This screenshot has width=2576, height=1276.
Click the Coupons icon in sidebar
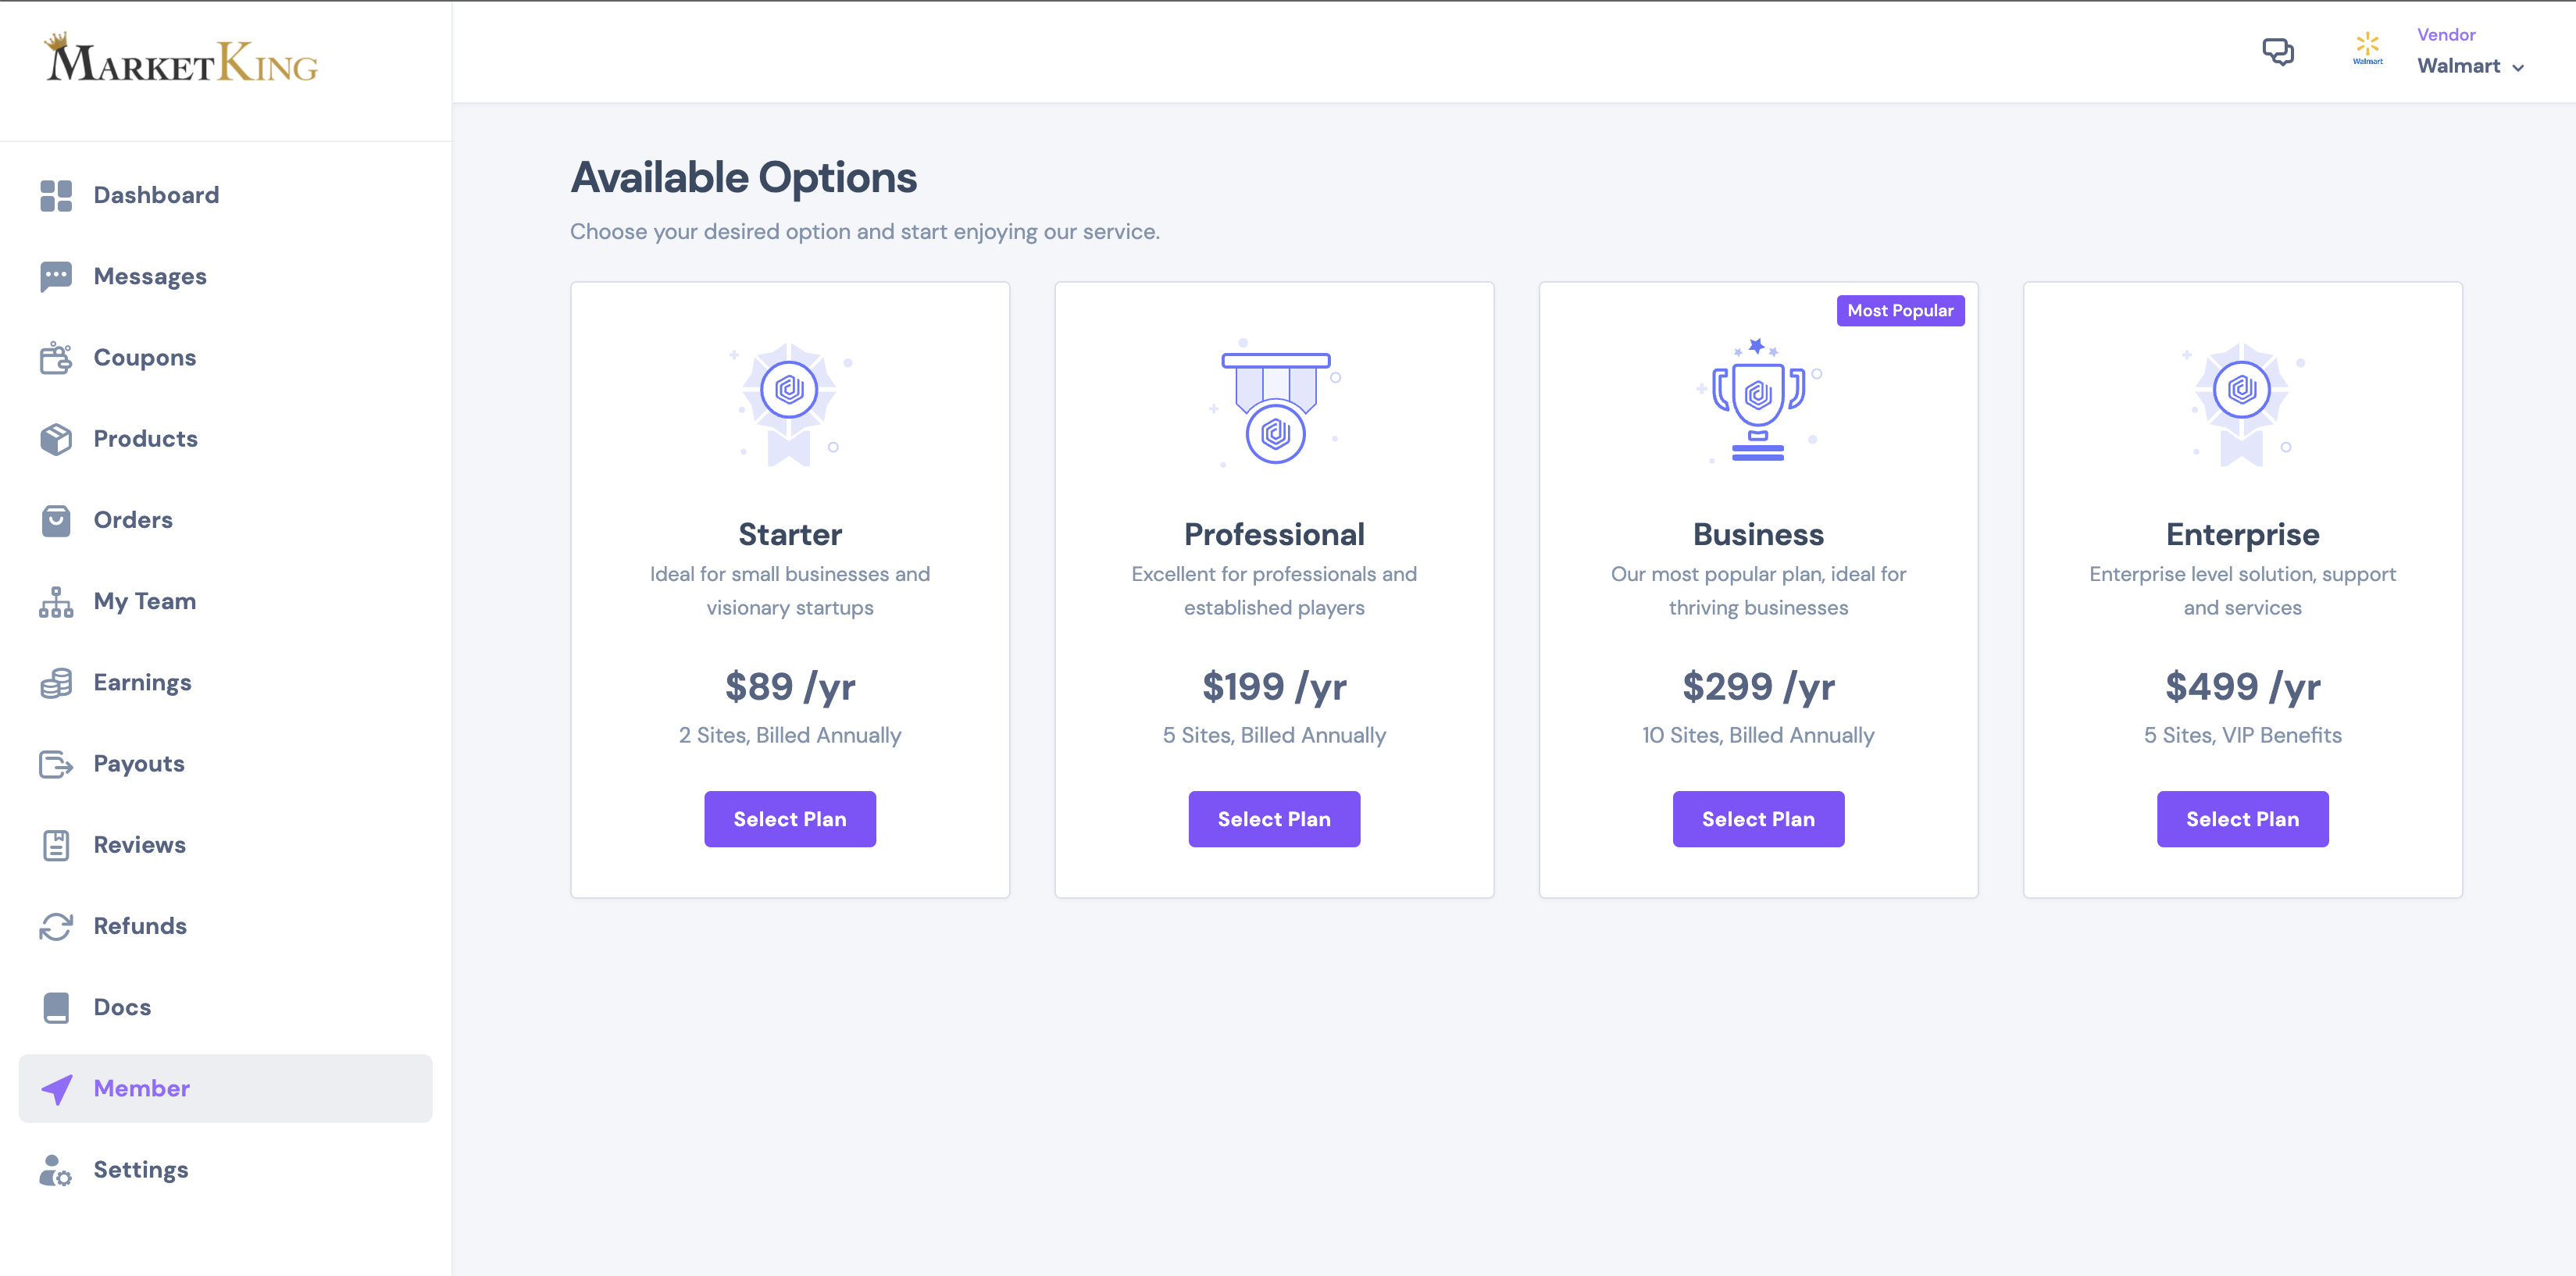tap(58, 356)
